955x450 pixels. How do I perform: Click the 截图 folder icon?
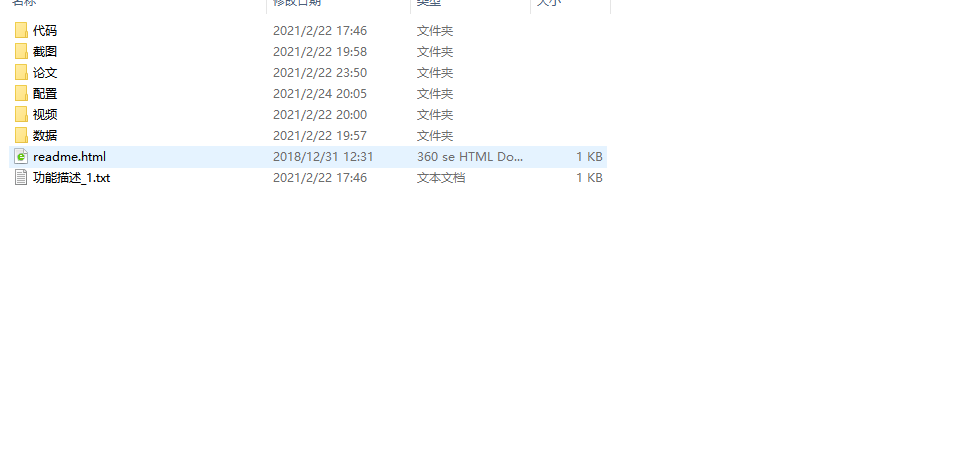[21, 51]
